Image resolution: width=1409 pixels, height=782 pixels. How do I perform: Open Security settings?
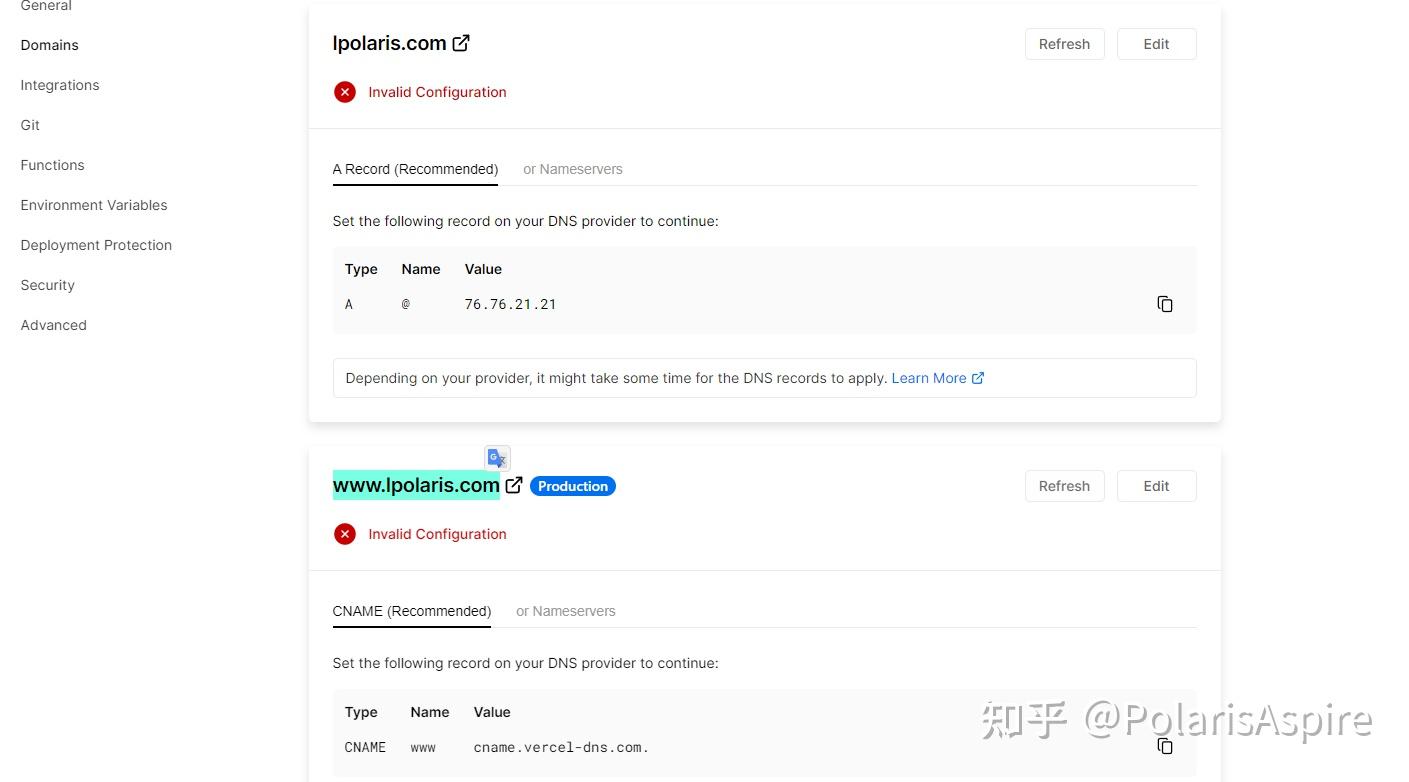(48, 285)
